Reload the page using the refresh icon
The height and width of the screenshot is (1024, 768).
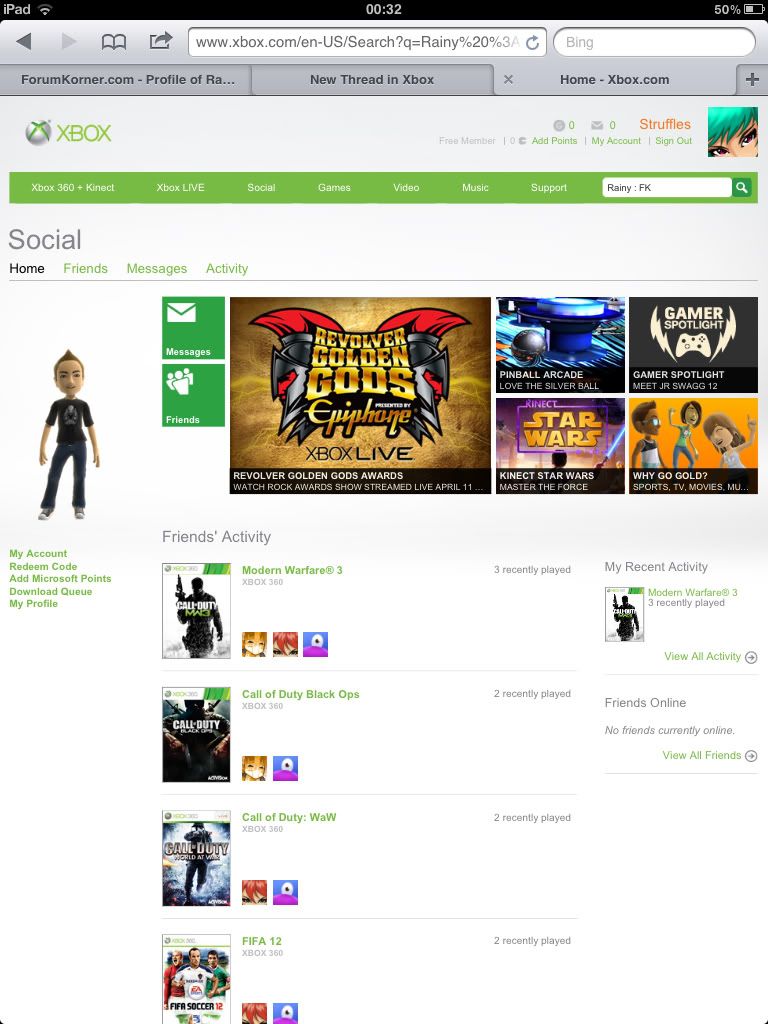click(x=532, y=42)
